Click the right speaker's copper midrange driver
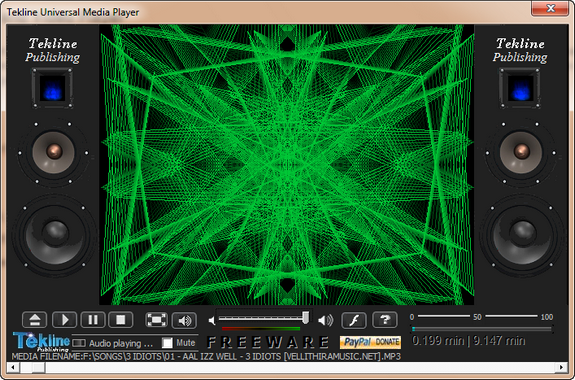Screen dimensions: 575x380 coord(521,152)
